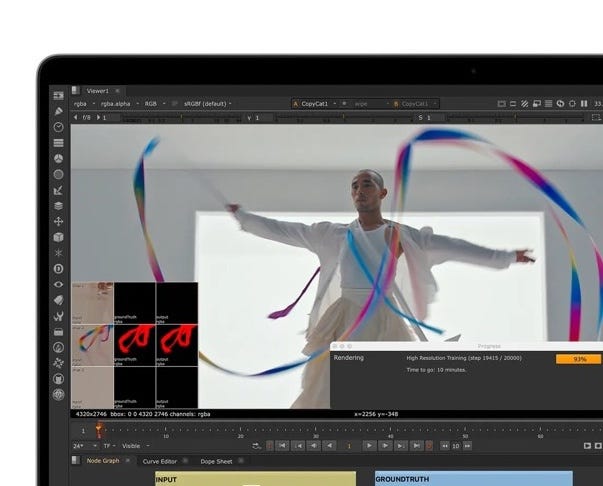Open the Particles nodes menu
Screen dimensions: 603x486
point(58,253)
